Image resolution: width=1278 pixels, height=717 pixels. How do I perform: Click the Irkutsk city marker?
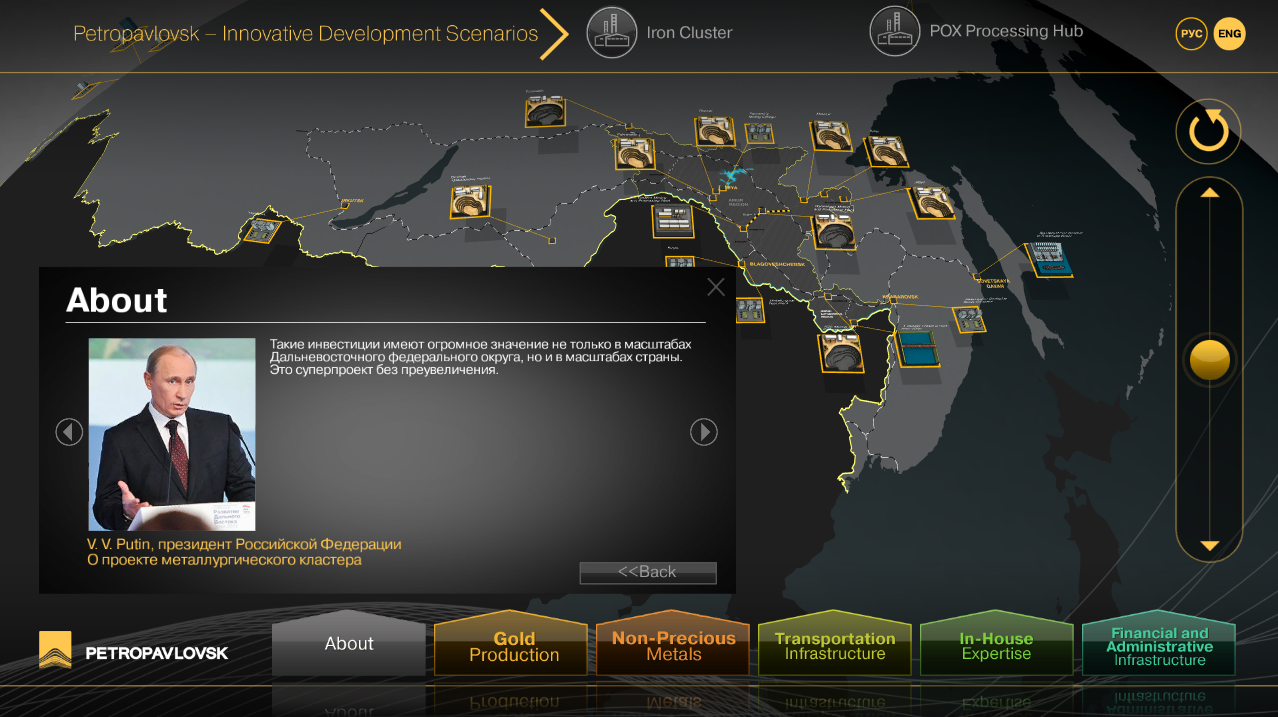(x=346, y=206)
